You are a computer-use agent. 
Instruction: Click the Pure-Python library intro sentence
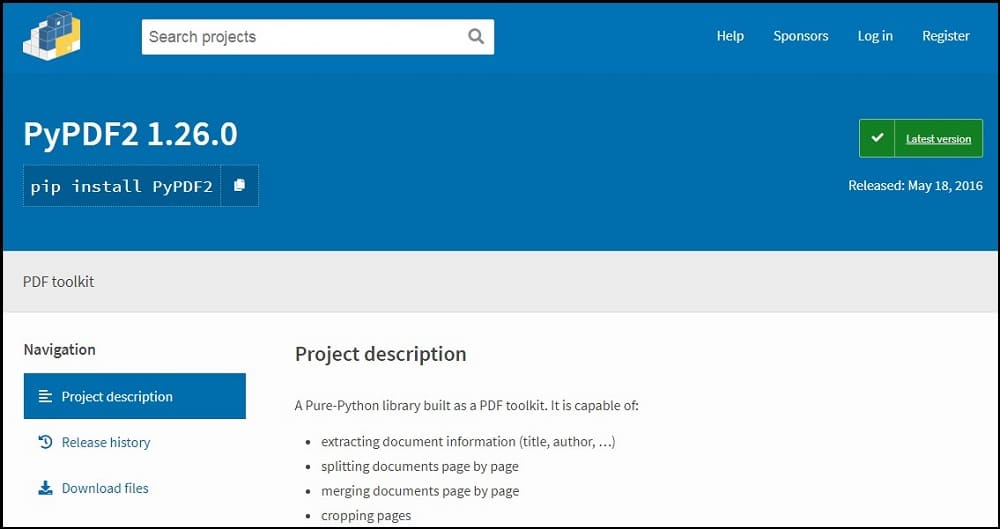[x=467, y=406]
